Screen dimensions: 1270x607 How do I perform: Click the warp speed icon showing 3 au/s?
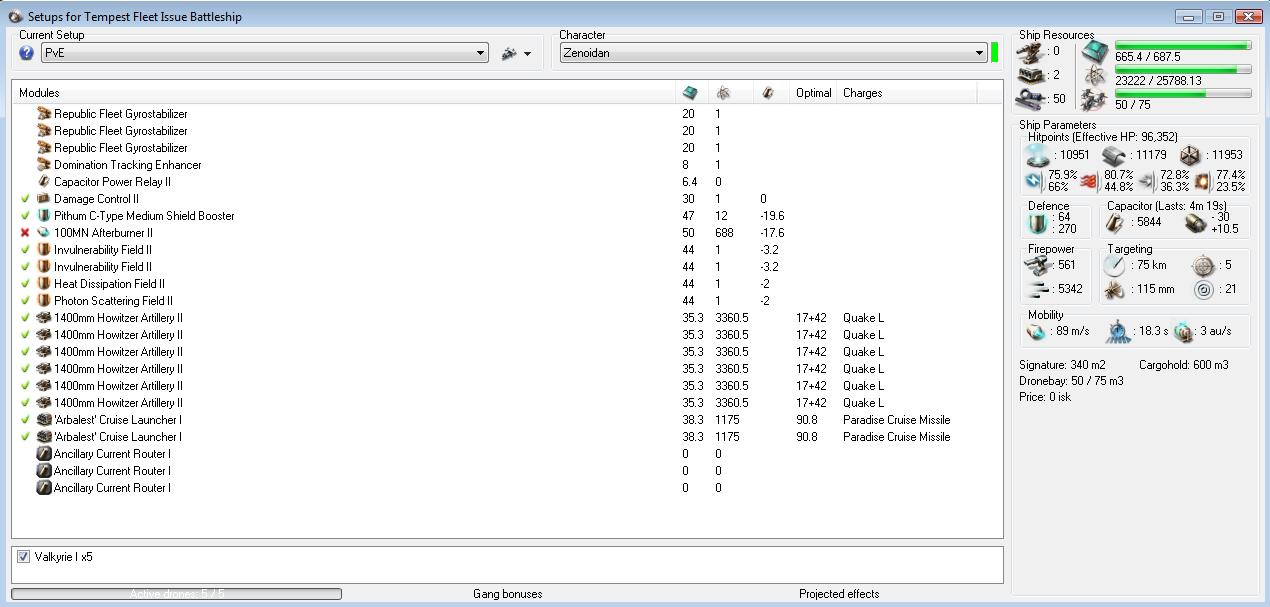coord(1182,331)
